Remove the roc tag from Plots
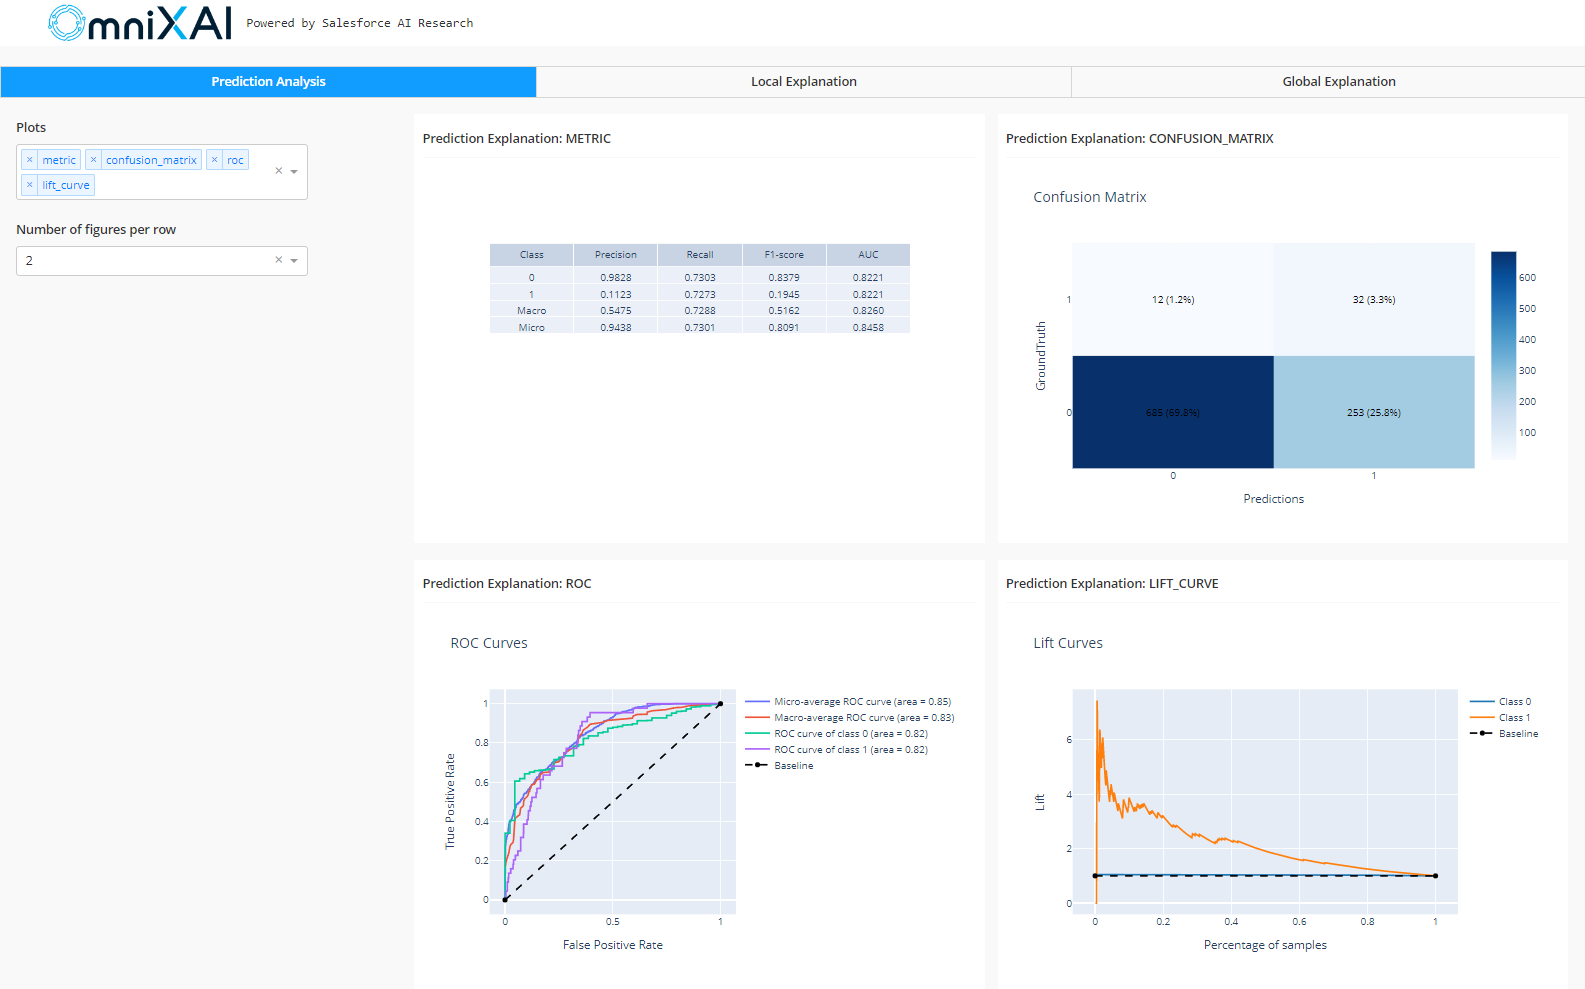The image size is (1585, 989). [x=214, y=160]
